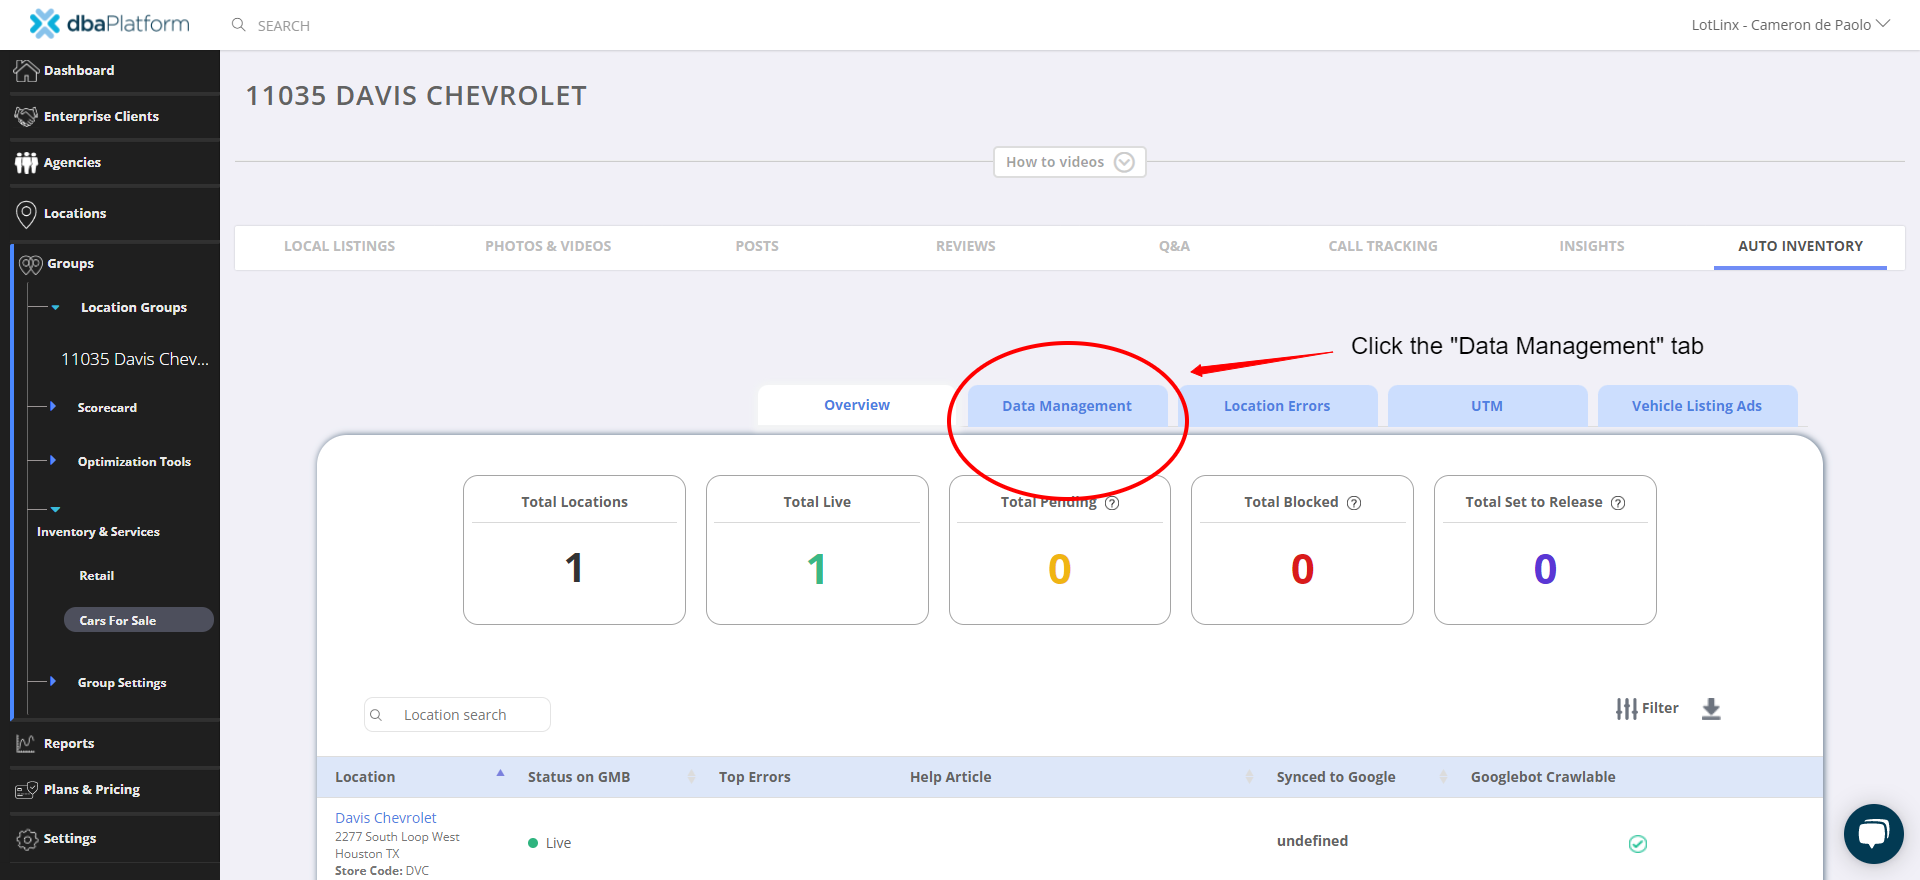This screenshot has height=880, width=1920.
Task: Click the Enterprise Clients handshake icon
Action: tap(26, 116)
